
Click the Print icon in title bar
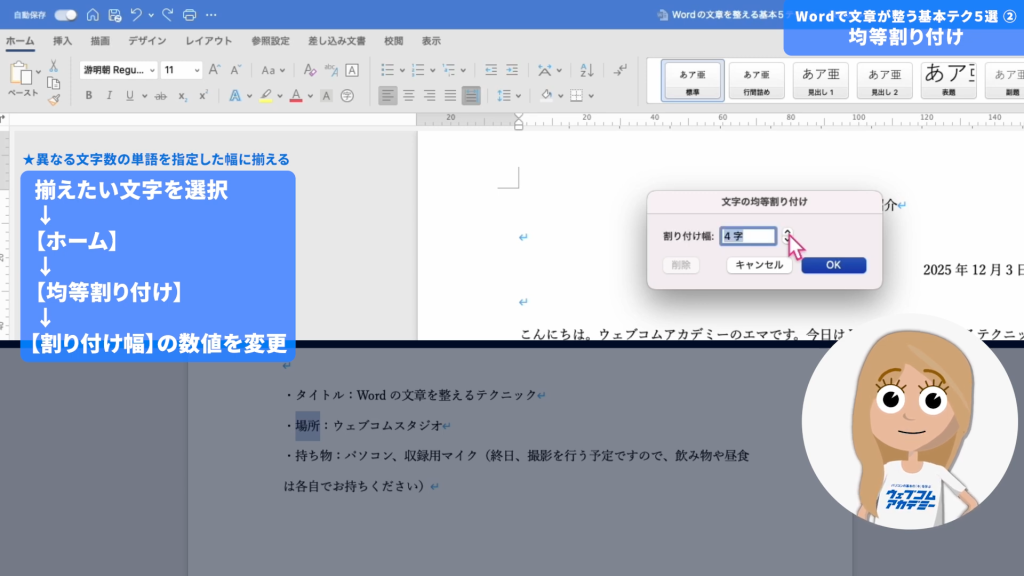point(190,15)
